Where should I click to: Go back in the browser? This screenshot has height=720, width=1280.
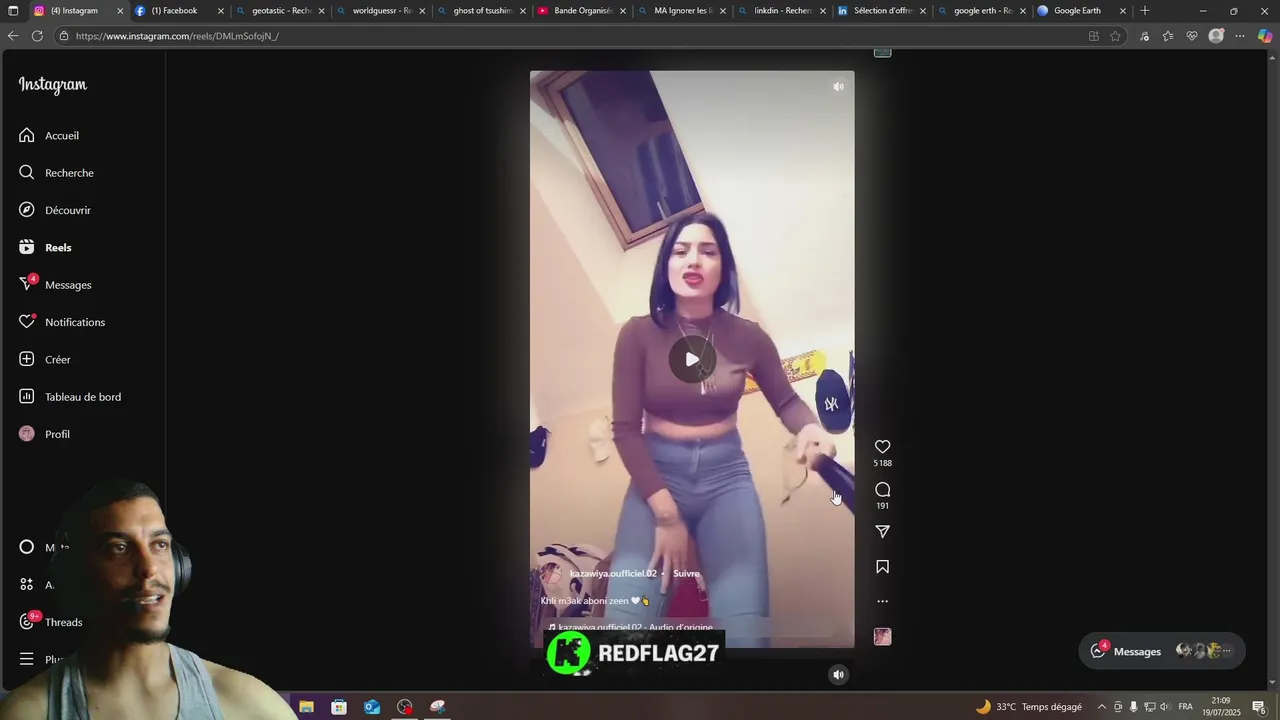(x=12, y=36)
